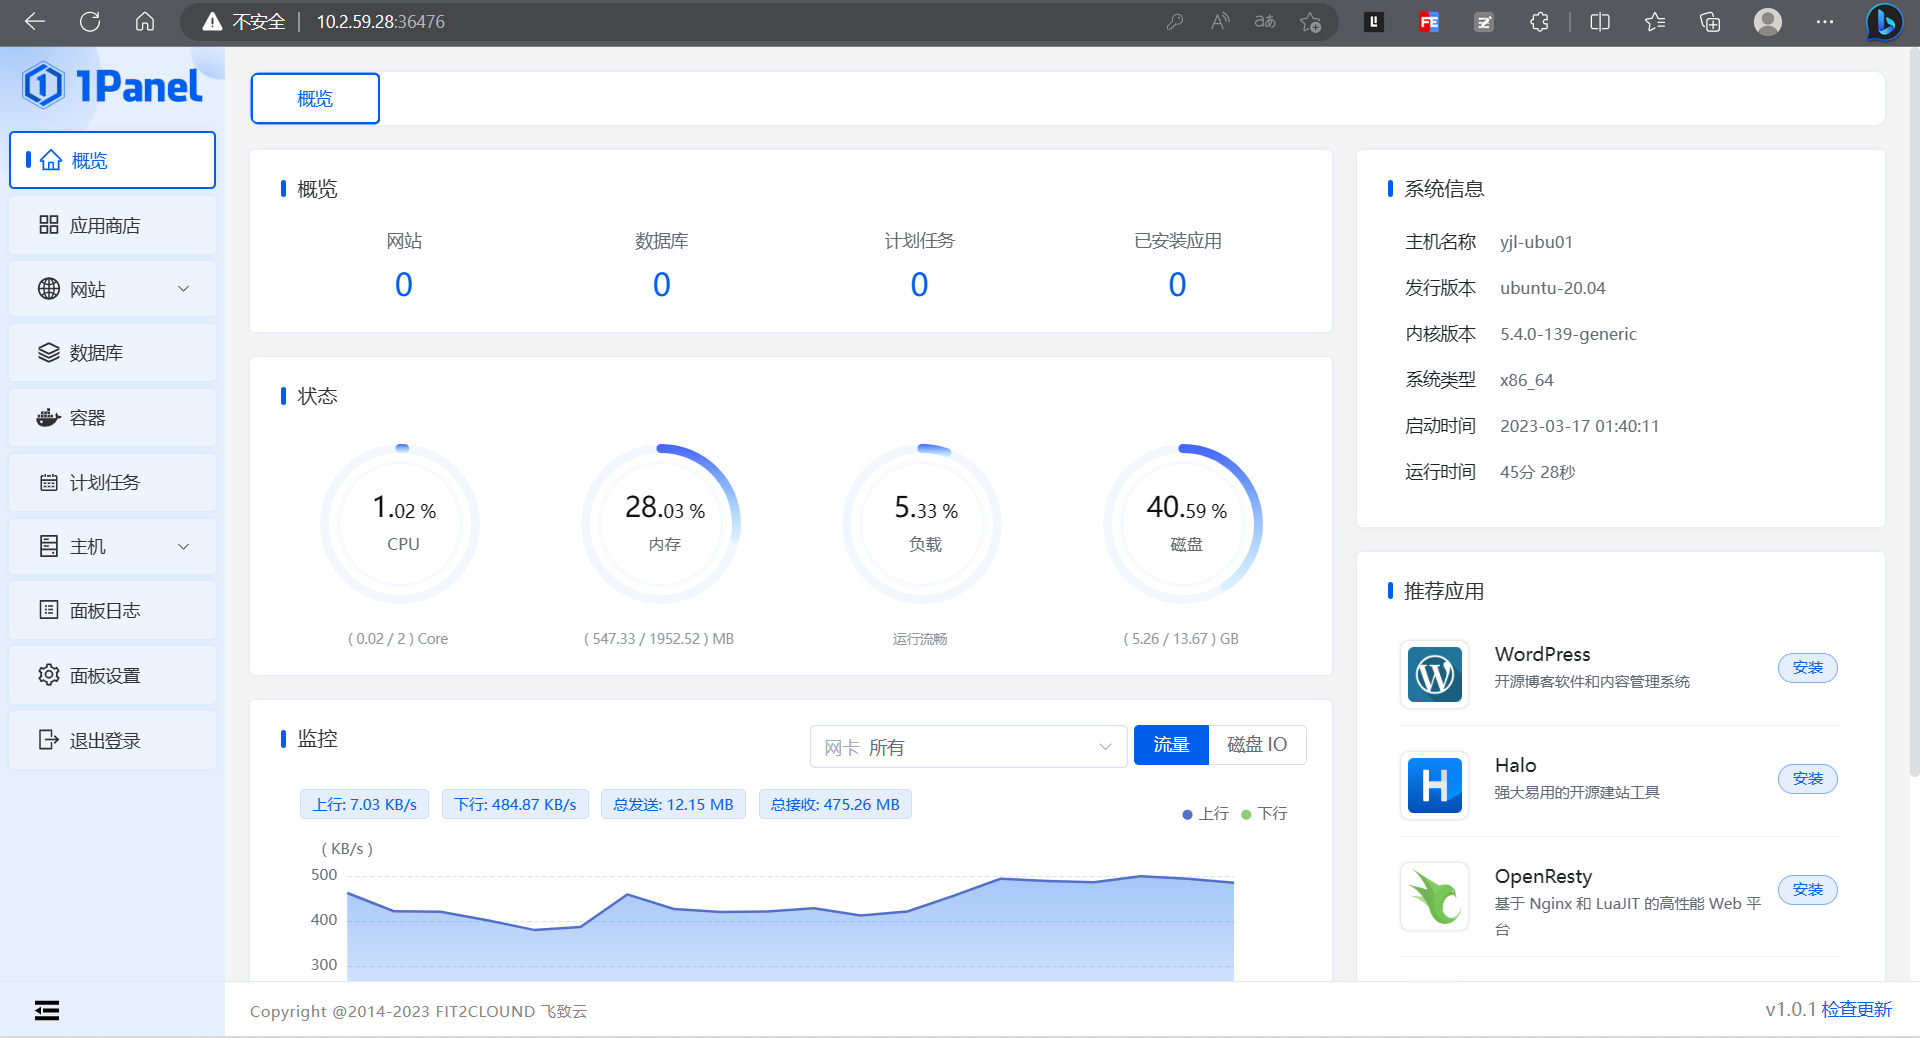The image size is (1920, 1038).
Task: Open 面板设置 menu item
Action: (113, 675)
